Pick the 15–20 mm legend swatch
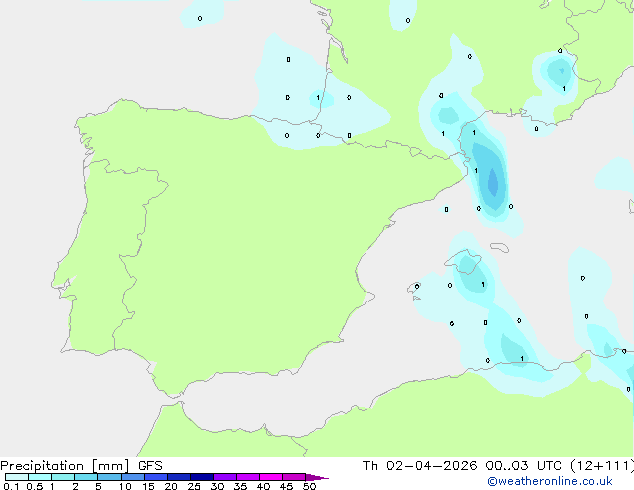Viewport: 634px width, 490px height. [156, 477]
